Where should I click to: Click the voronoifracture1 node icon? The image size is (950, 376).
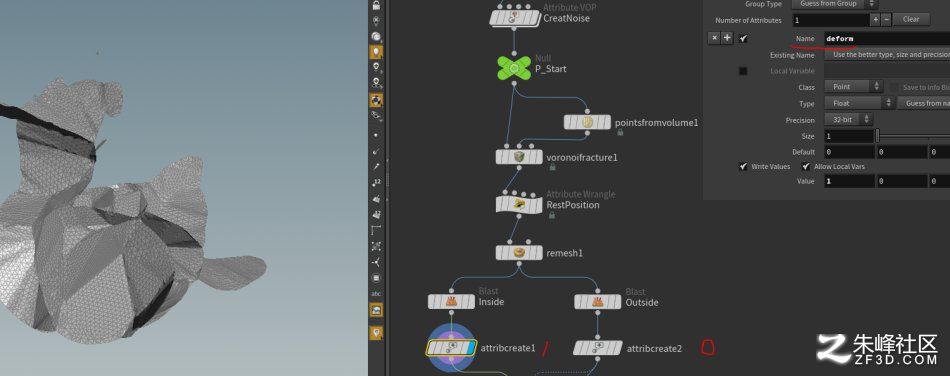point(519,157)
